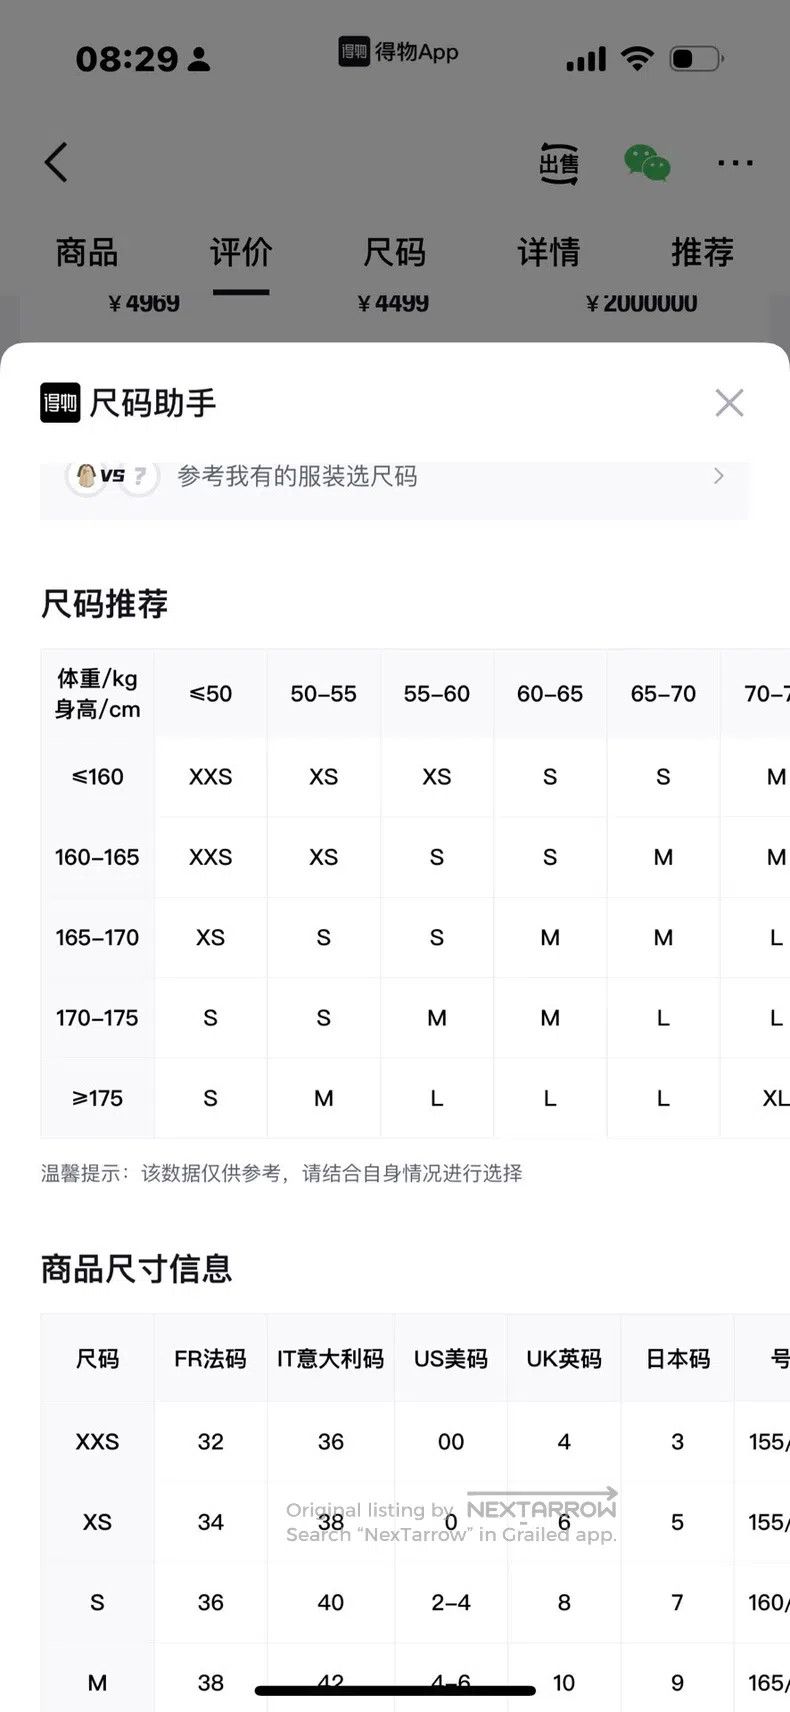The height and width of the screenshot is (1712, 790).
Task: Tap the 商品尺寸信息 heading
Action: click(136, 1268)
